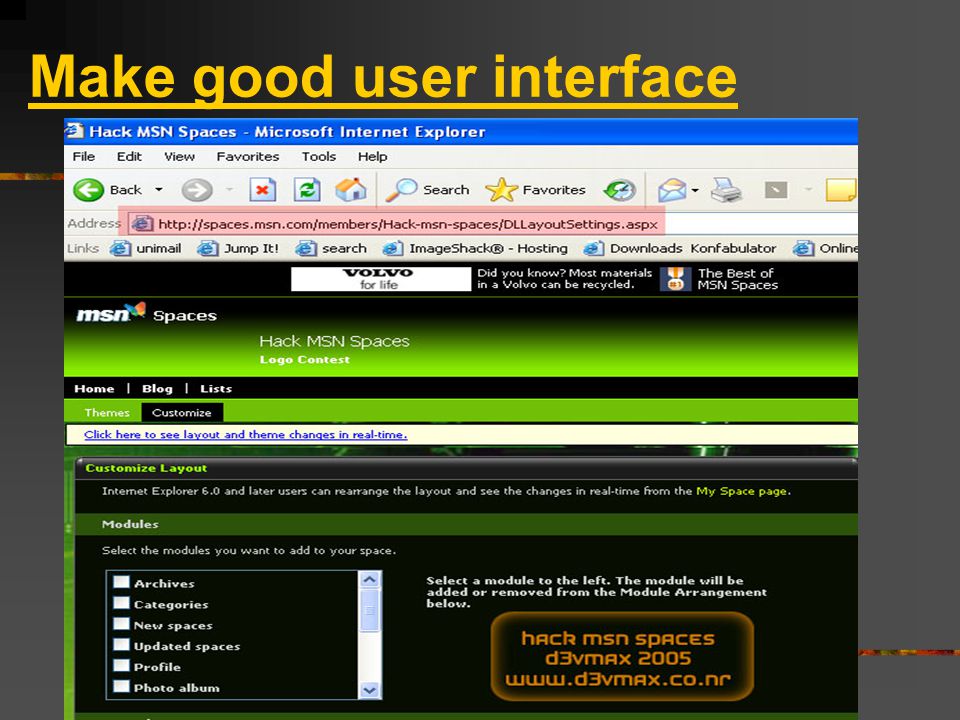Image resolution: width=960 pixels, height=720 pixels.
Task: Click the yellow note icon in toolbar
Action: (841, 190)
